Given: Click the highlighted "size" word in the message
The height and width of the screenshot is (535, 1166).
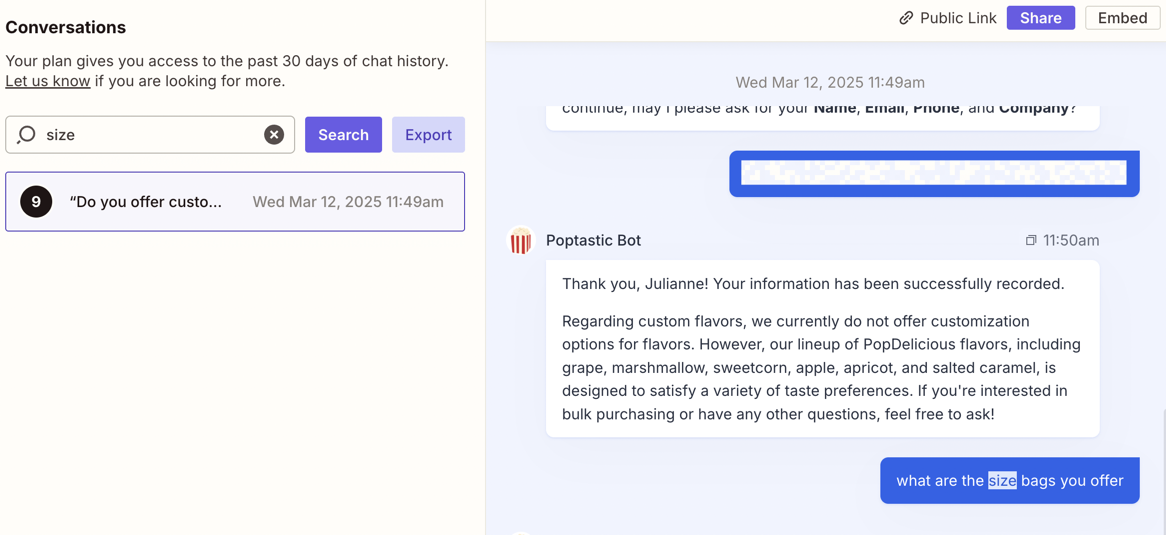Looking at the screenshot, I should coord(1002,480).
